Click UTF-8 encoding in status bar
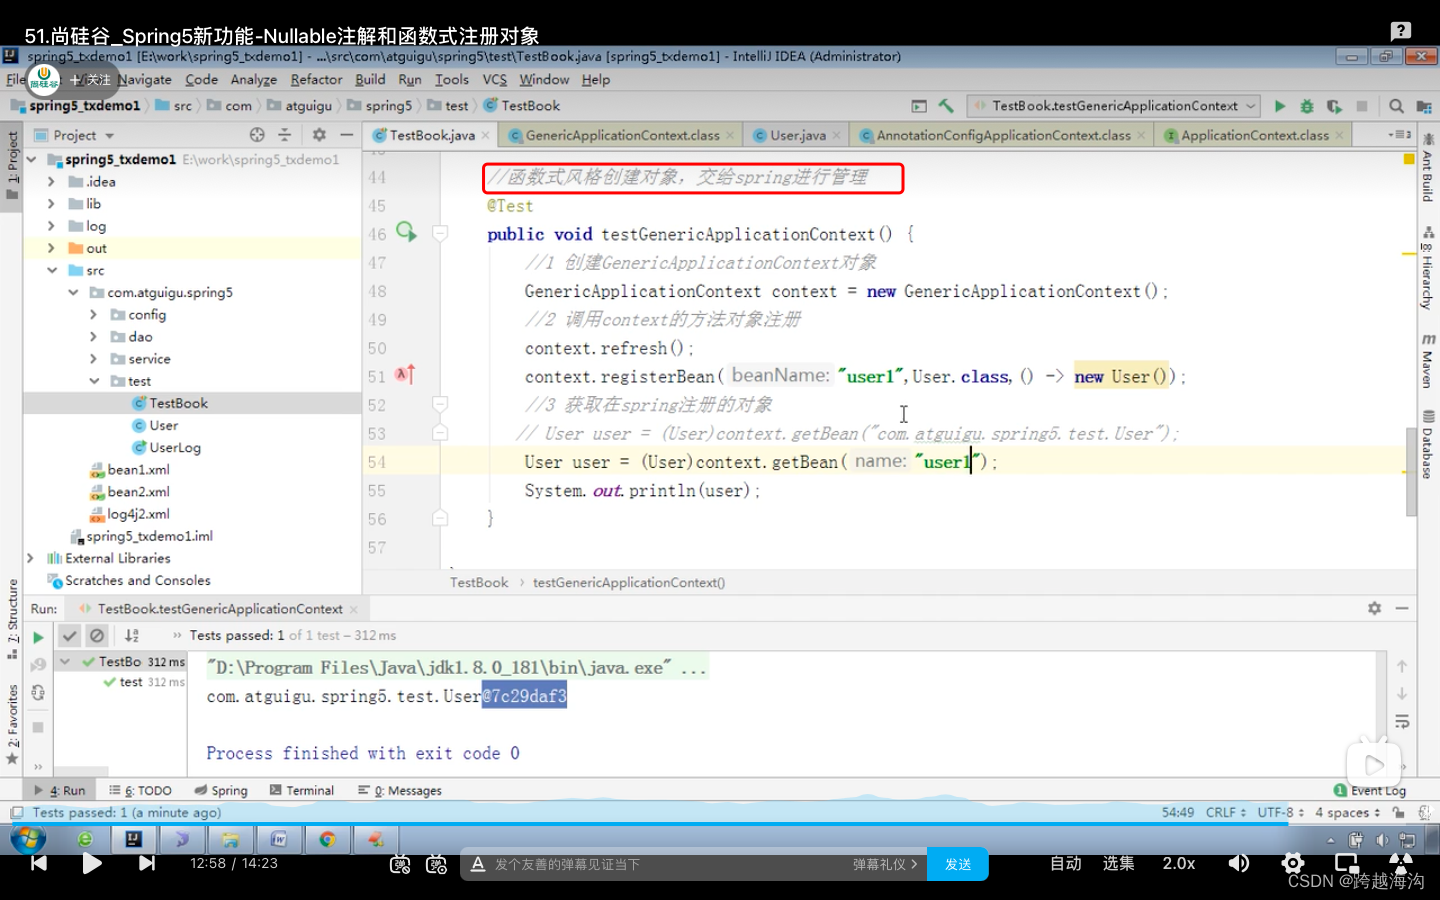The width and height of the screenshot is (1440, 900). [1280, 813]
